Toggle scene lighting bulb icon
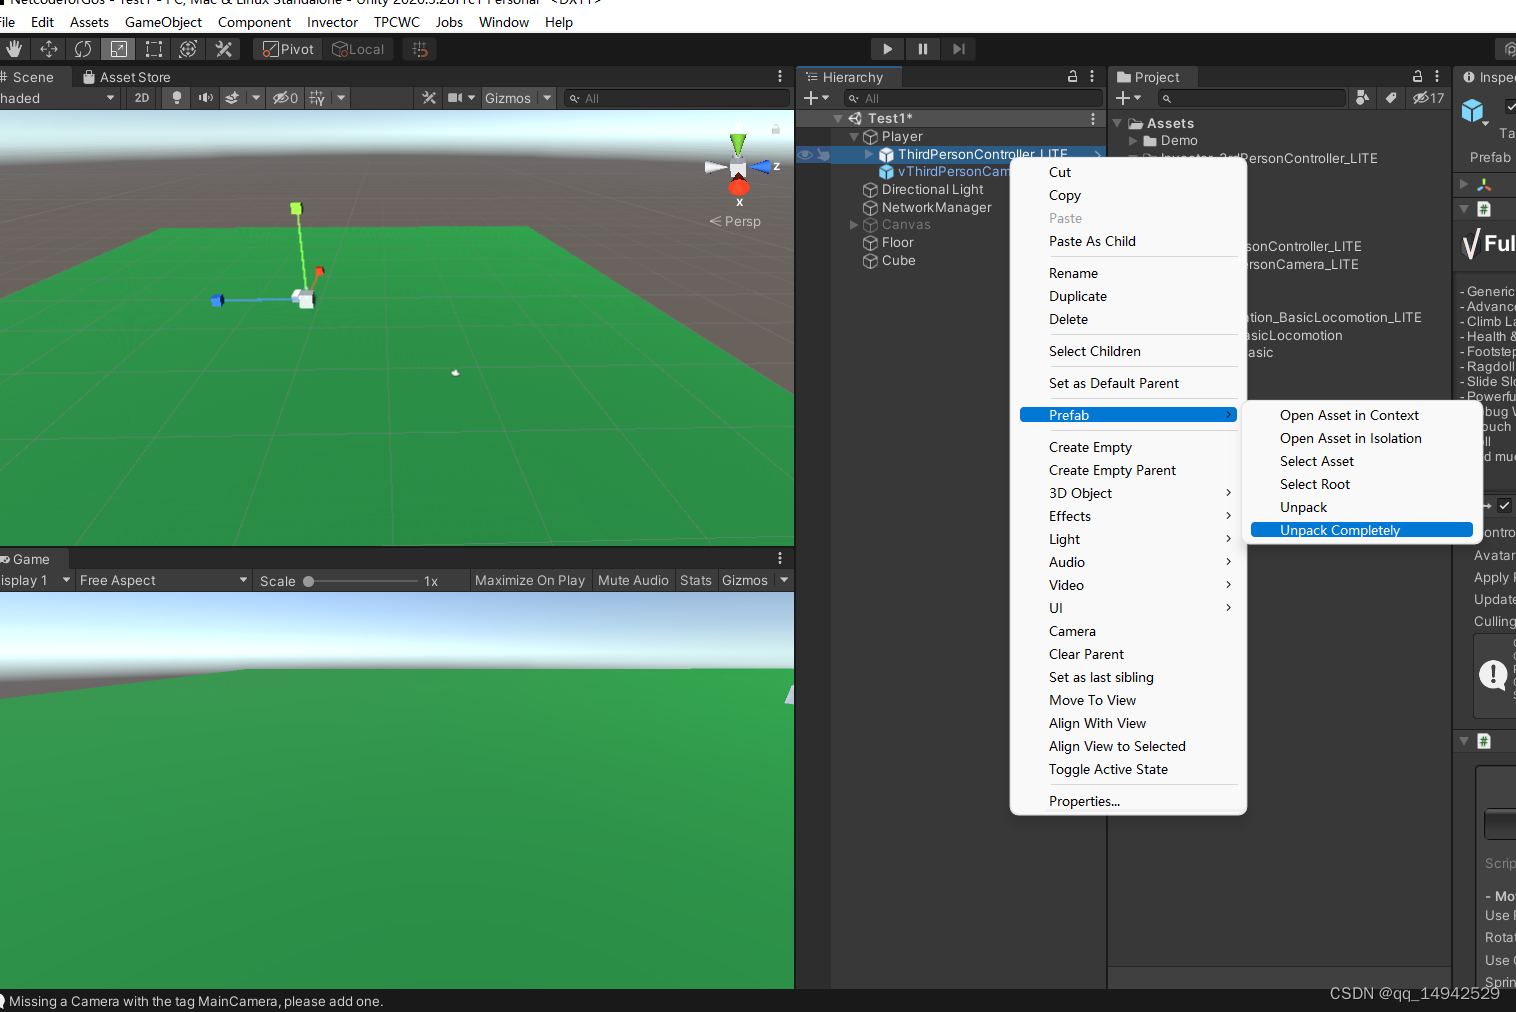 click(177, 98)
